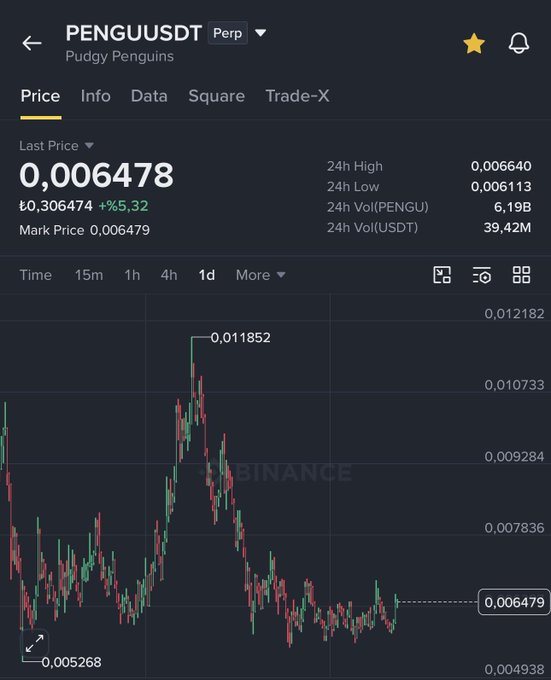The image size is (551, 680).
Task: Expand the More intervals dropdown
Action: tap(260, 275)
